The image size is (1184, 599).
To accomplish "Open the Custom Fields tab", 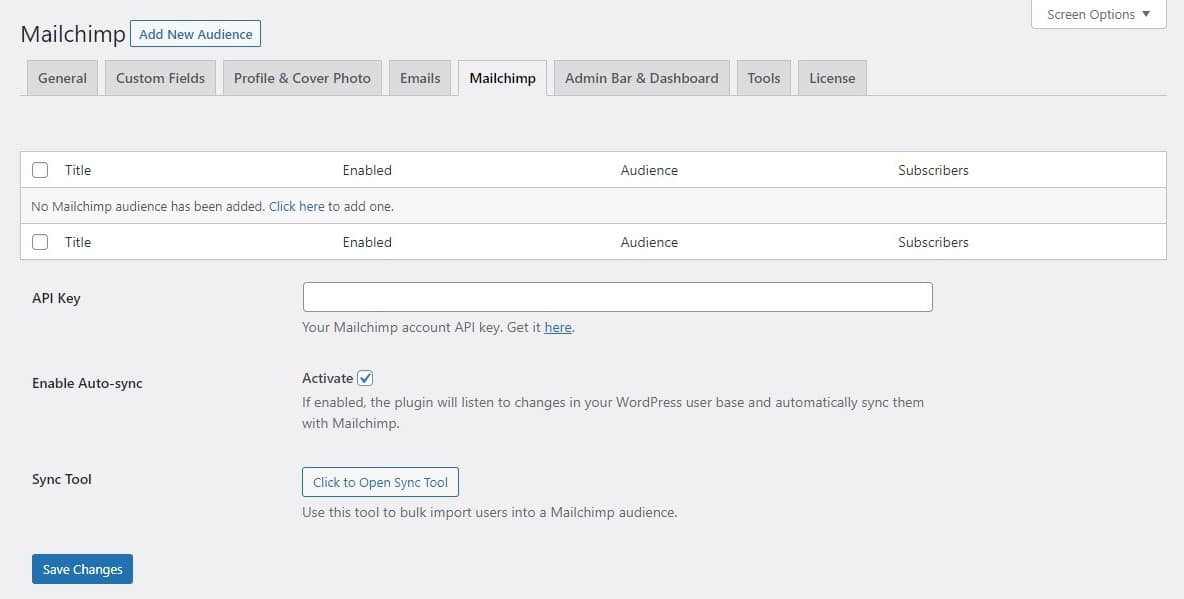I will tap(161, 79).
